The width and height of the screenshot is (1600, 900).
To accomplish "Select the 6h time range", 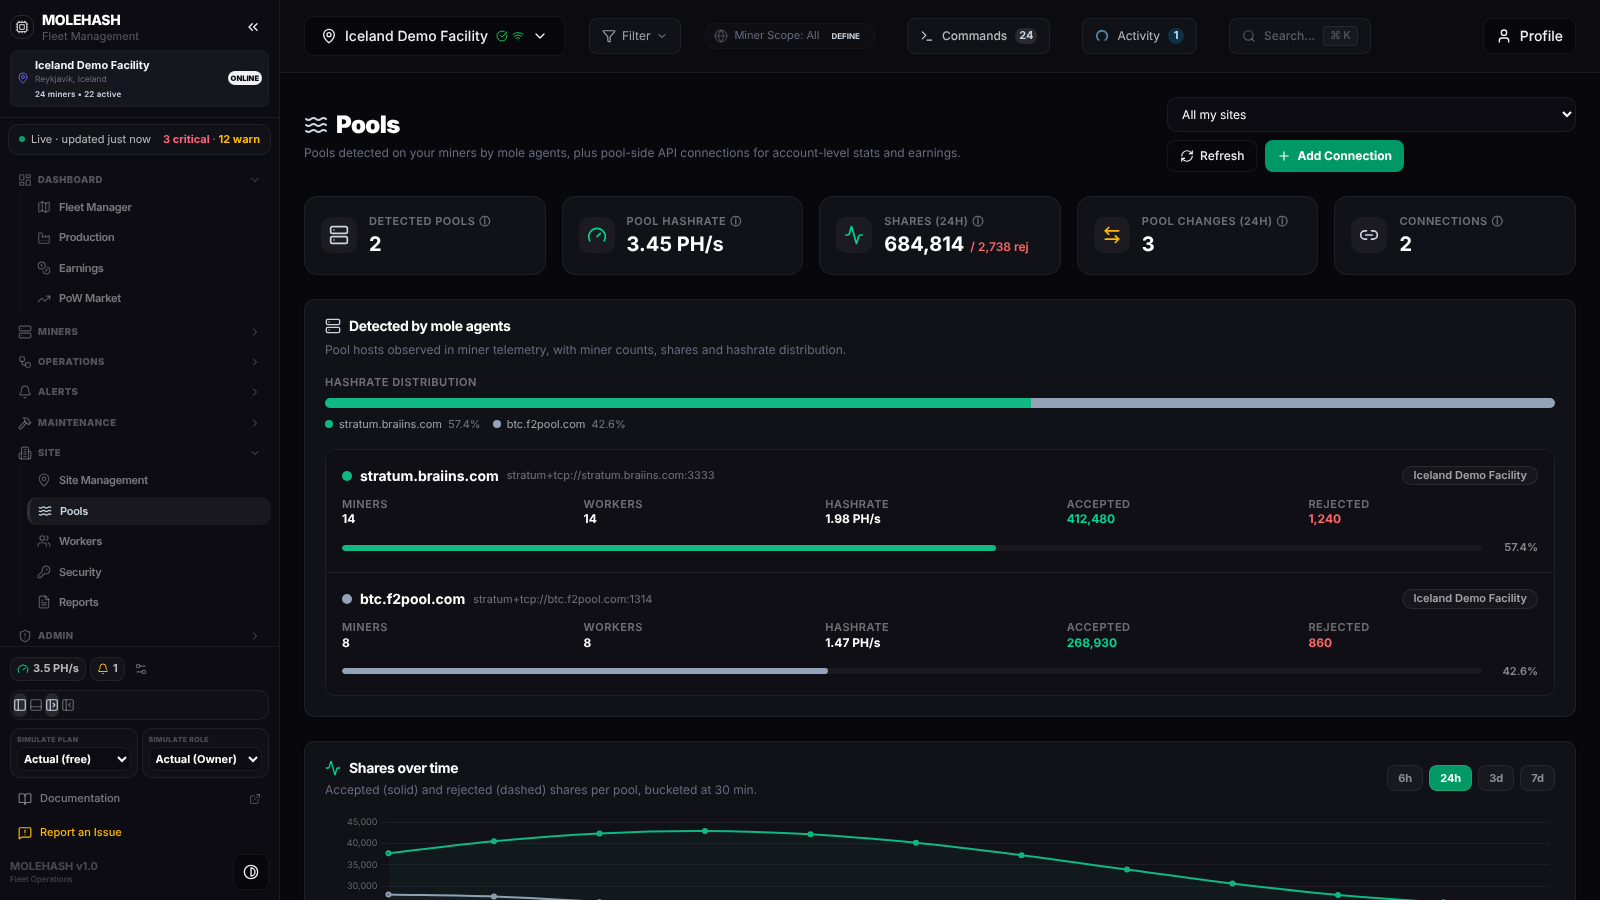I will 1405,778.
